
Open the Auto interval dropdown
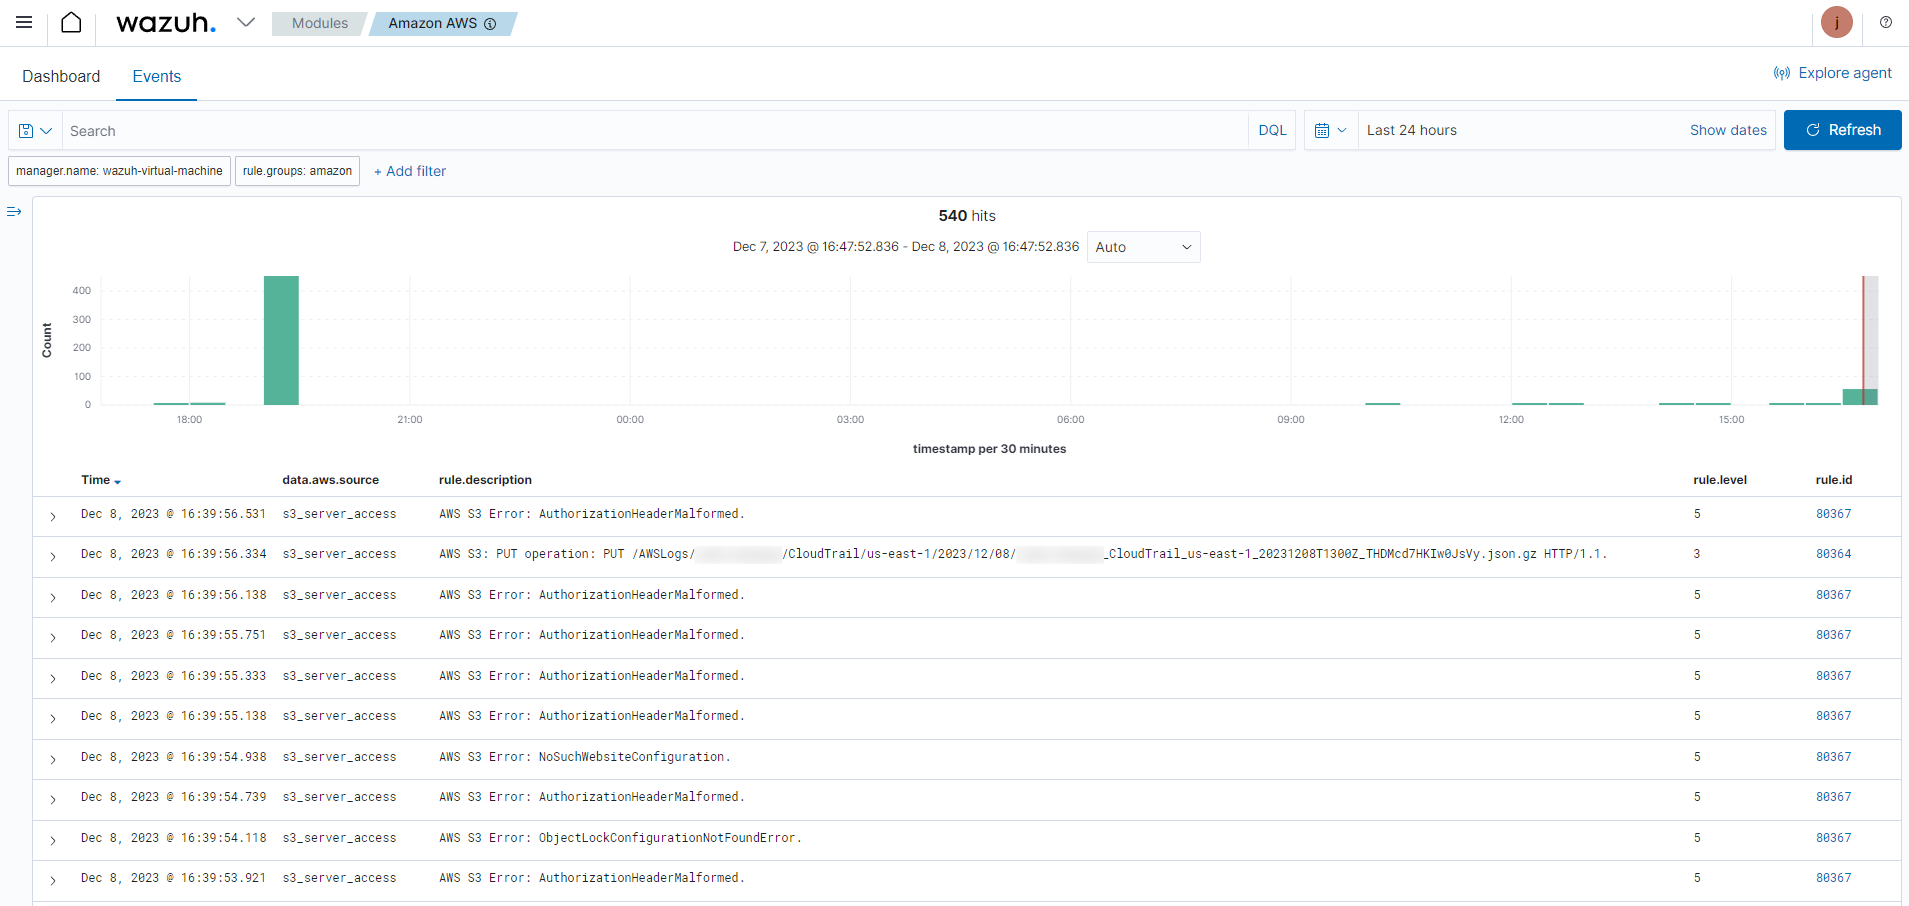1143,247
